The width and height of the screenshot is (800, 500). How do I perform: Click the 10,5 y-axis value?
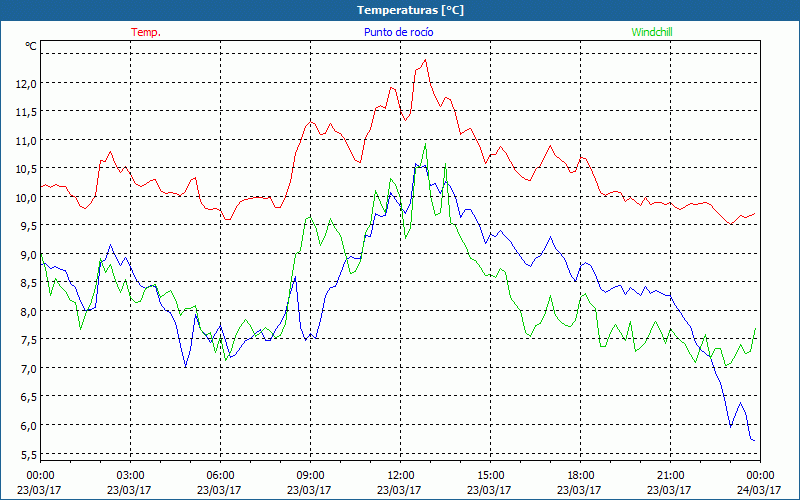pos(26,169)
